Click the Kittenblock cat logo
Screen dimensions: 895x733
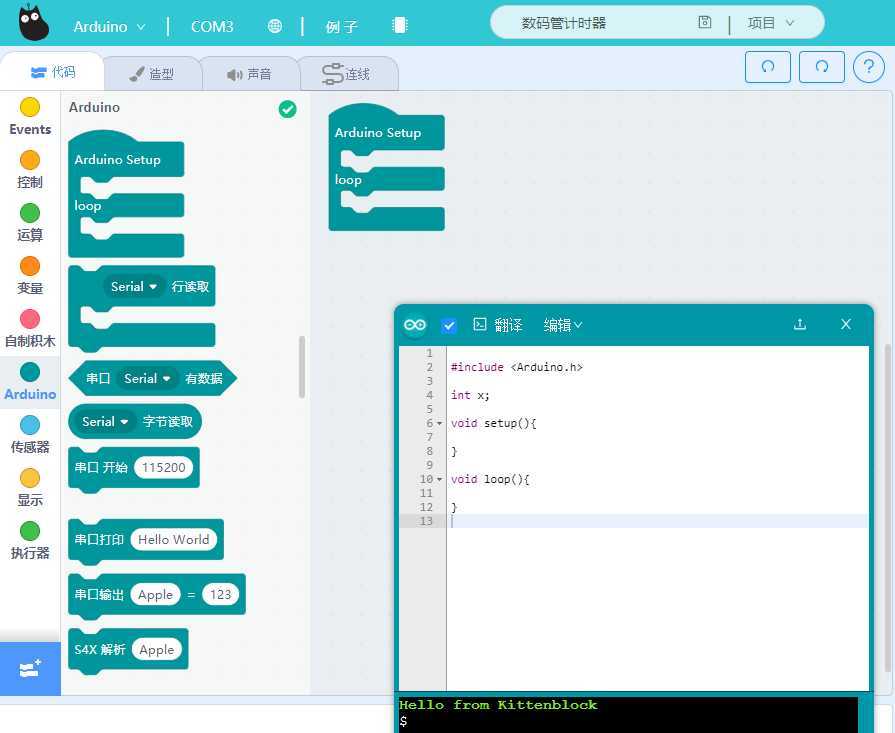(x=33, y=22)
